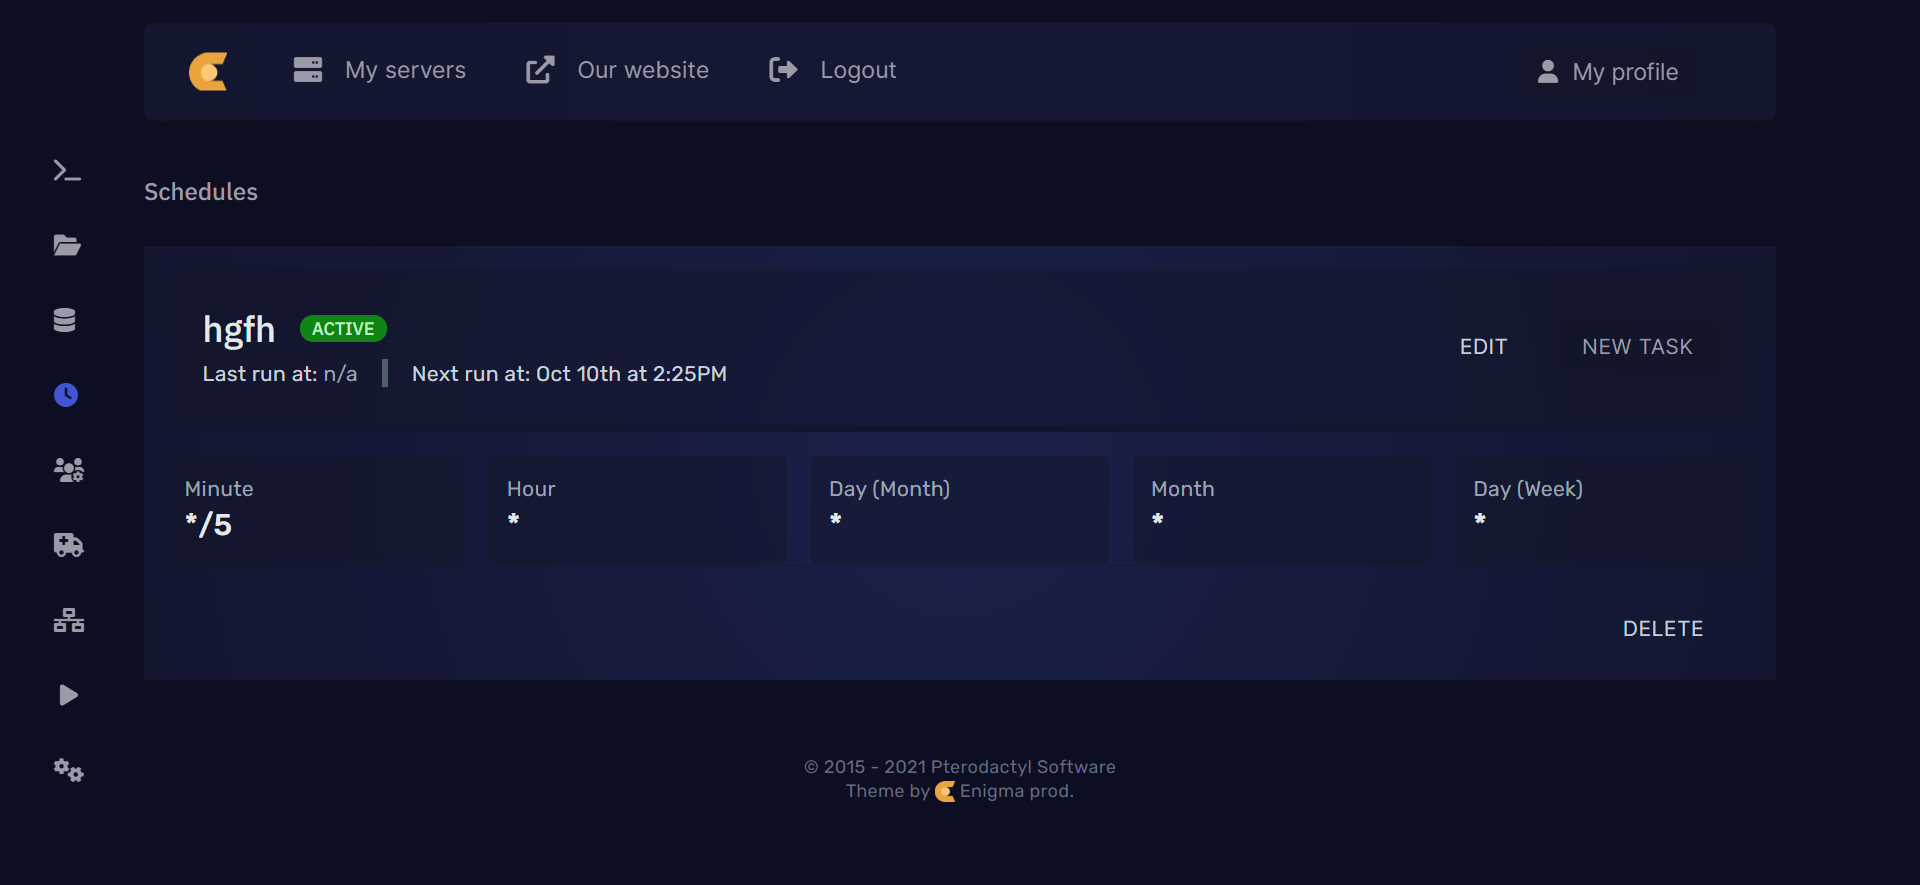Viewport: 1920px width, 885px height.
Task: Open My profile
Action: click(1608, 72)
